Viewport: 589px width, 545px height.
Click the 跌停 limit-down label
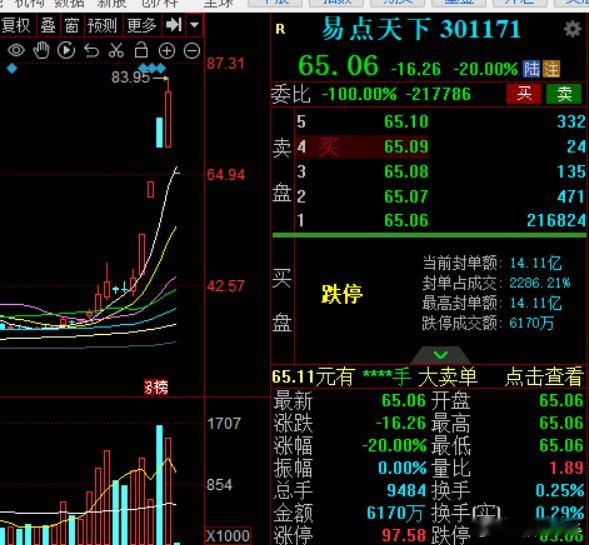pyautogui.click(x=342, y=294)
